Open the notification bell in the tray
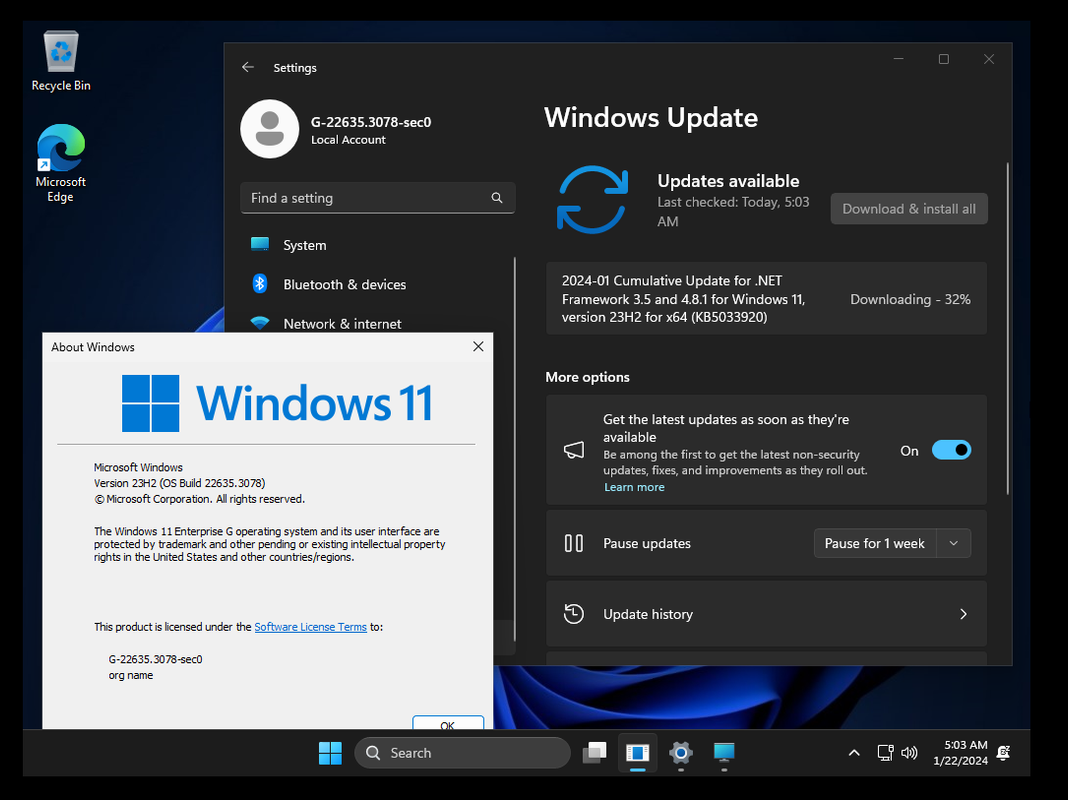The height and width of the screenshot is (800, 1068). (1003, 753)
